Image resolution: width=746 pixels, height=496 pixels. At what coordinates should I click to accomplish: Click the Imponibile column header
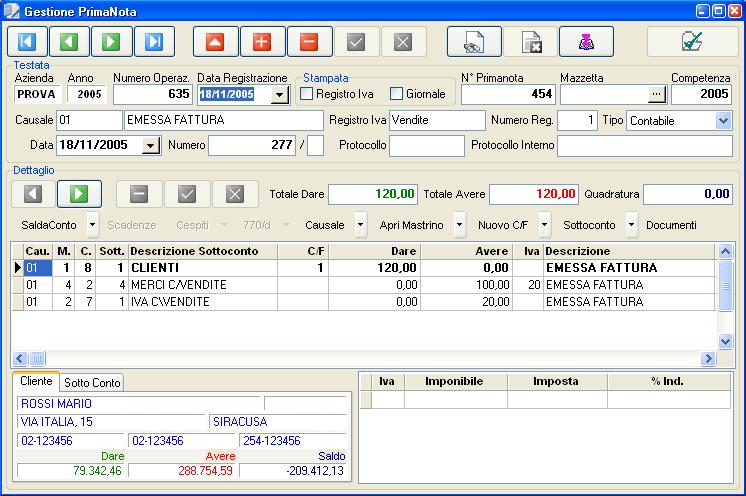(456, 381)
